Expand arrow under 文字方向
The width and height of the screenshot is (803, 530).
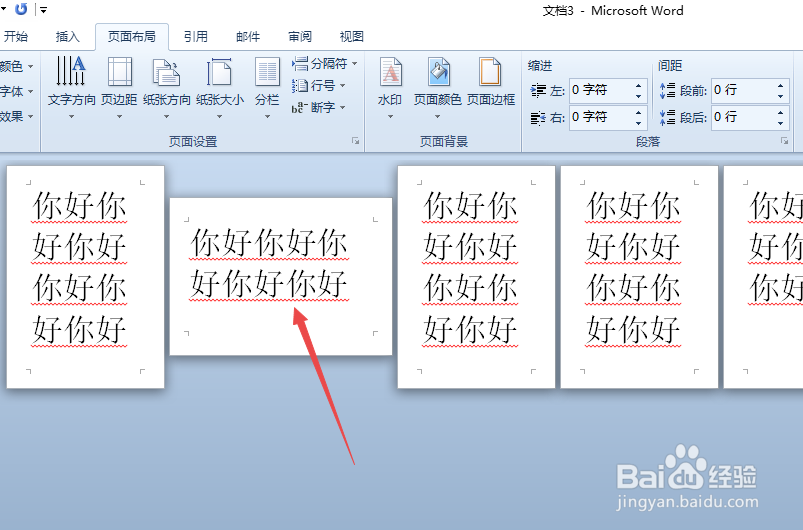pyautogui.click(x=71, y=117)
